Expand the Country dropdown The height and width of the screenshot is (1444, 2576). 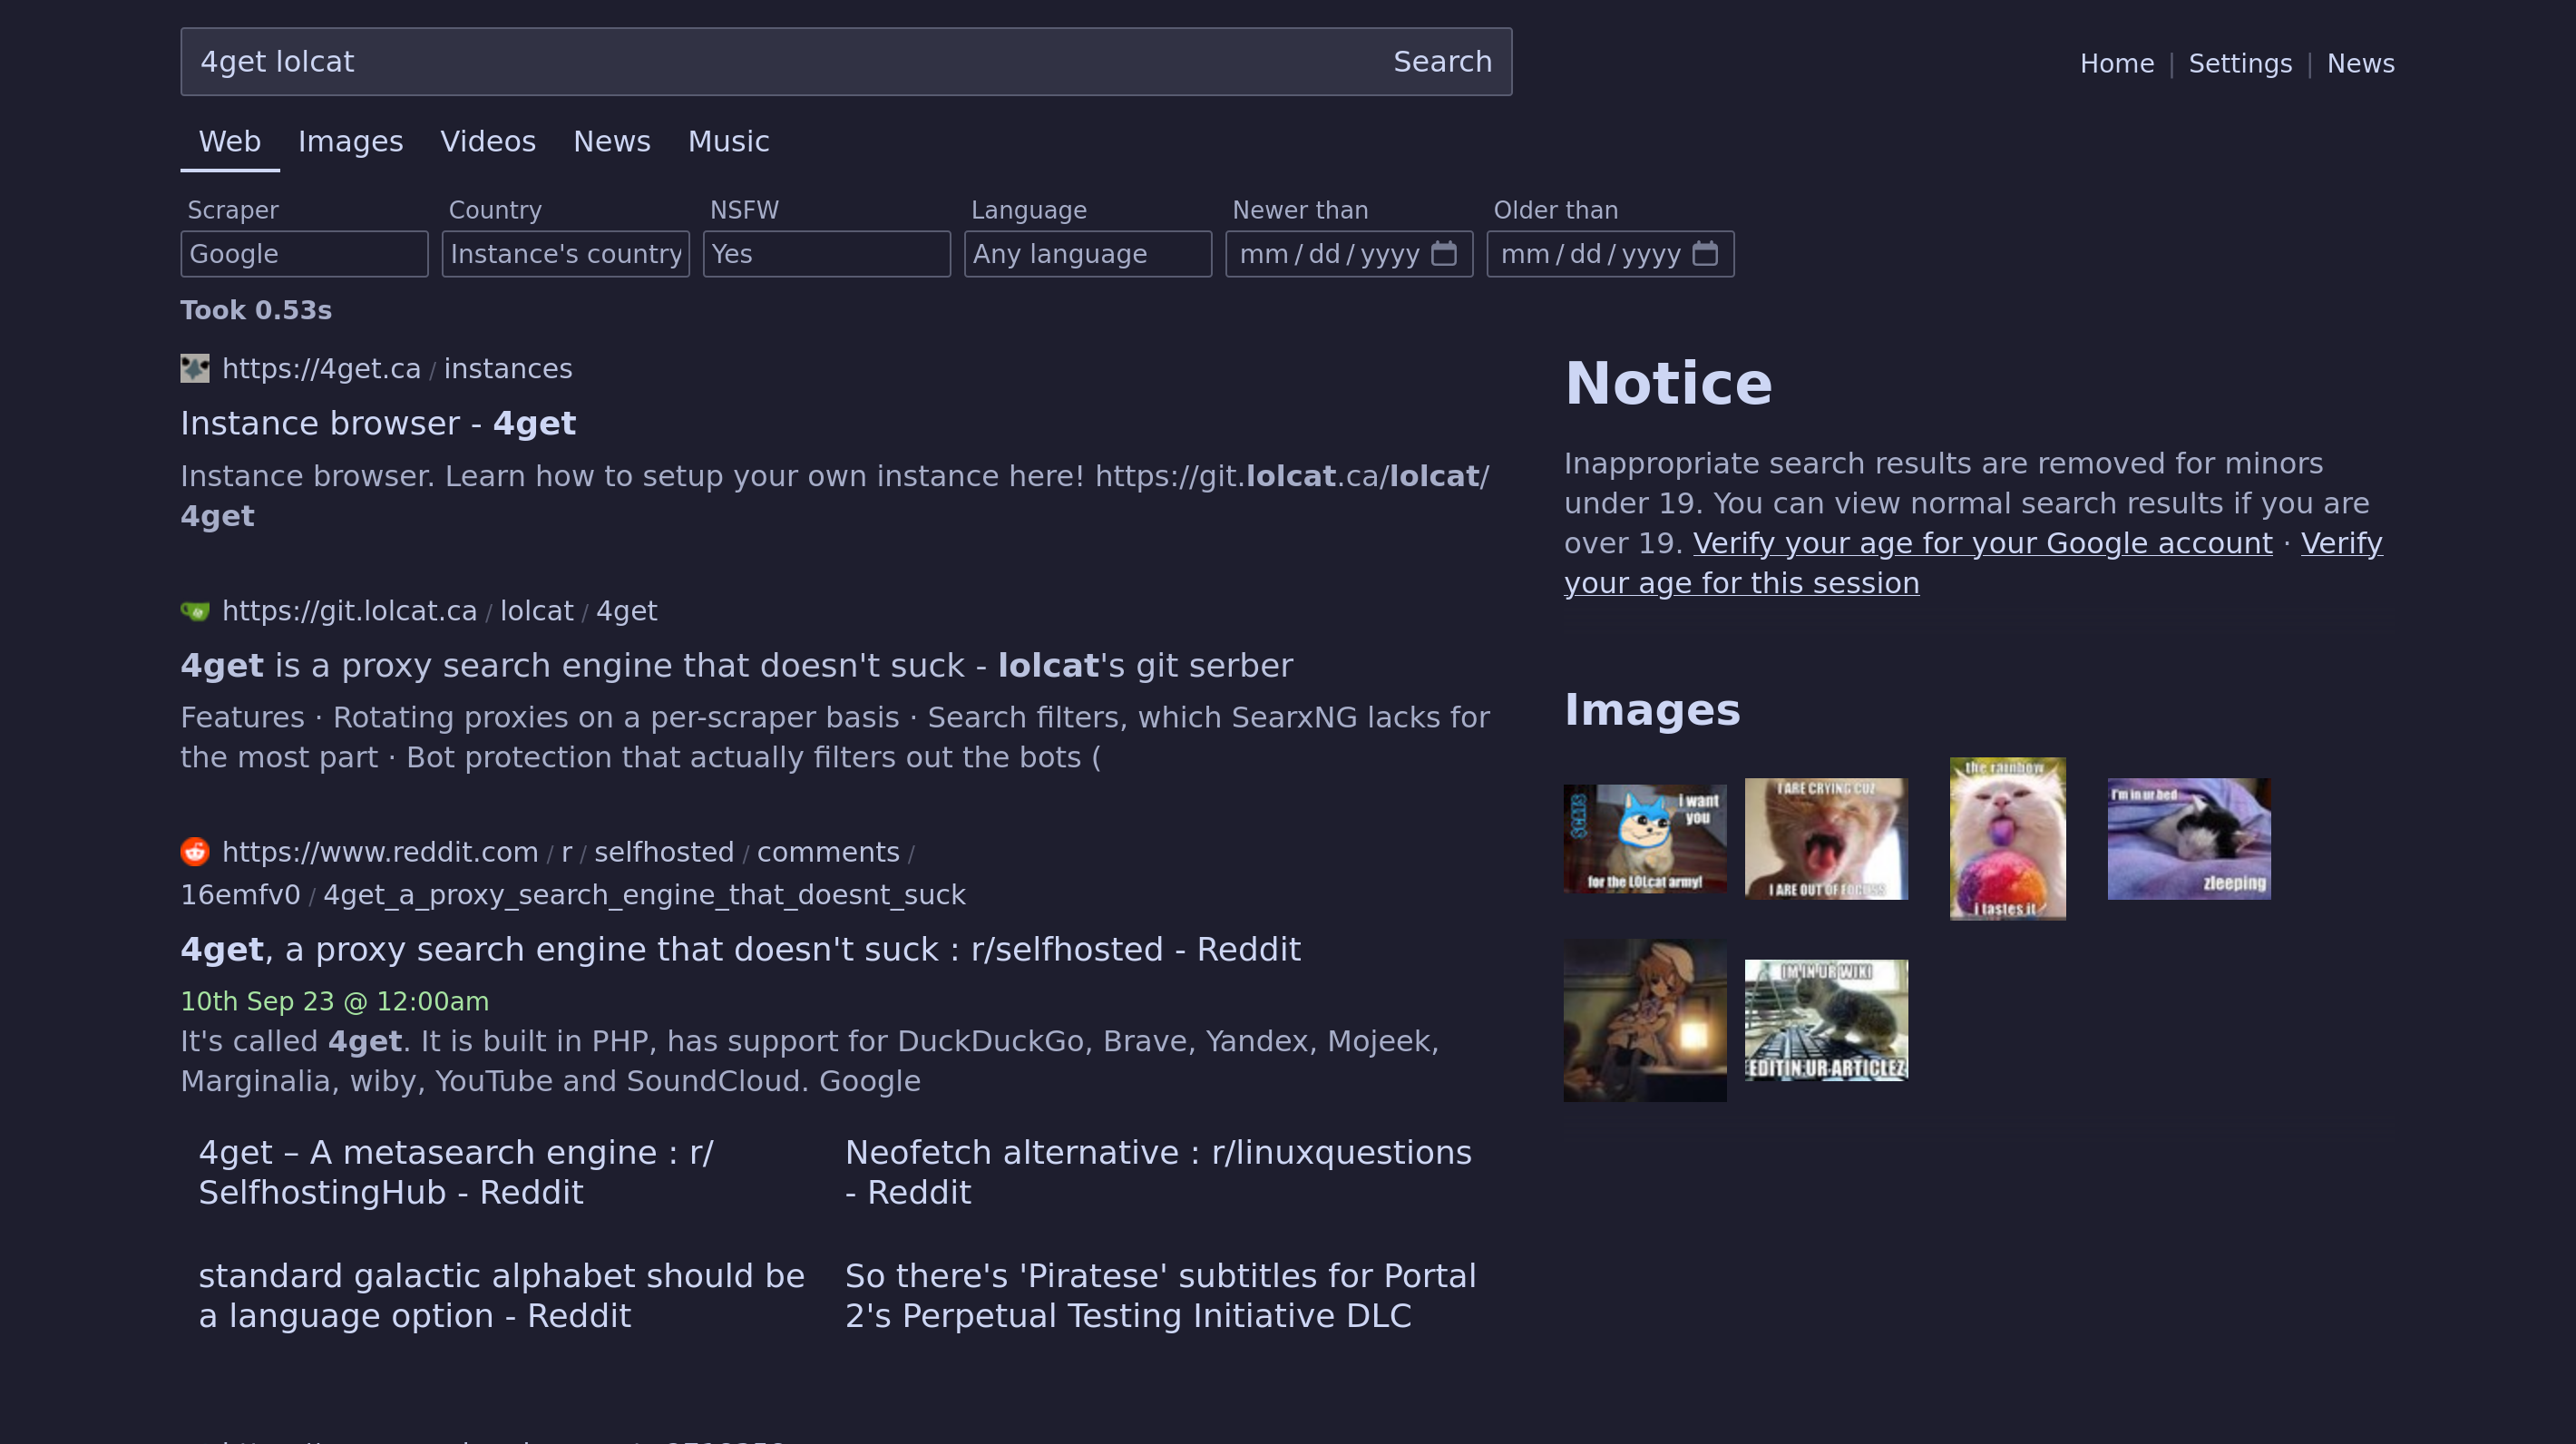[565, 254]
